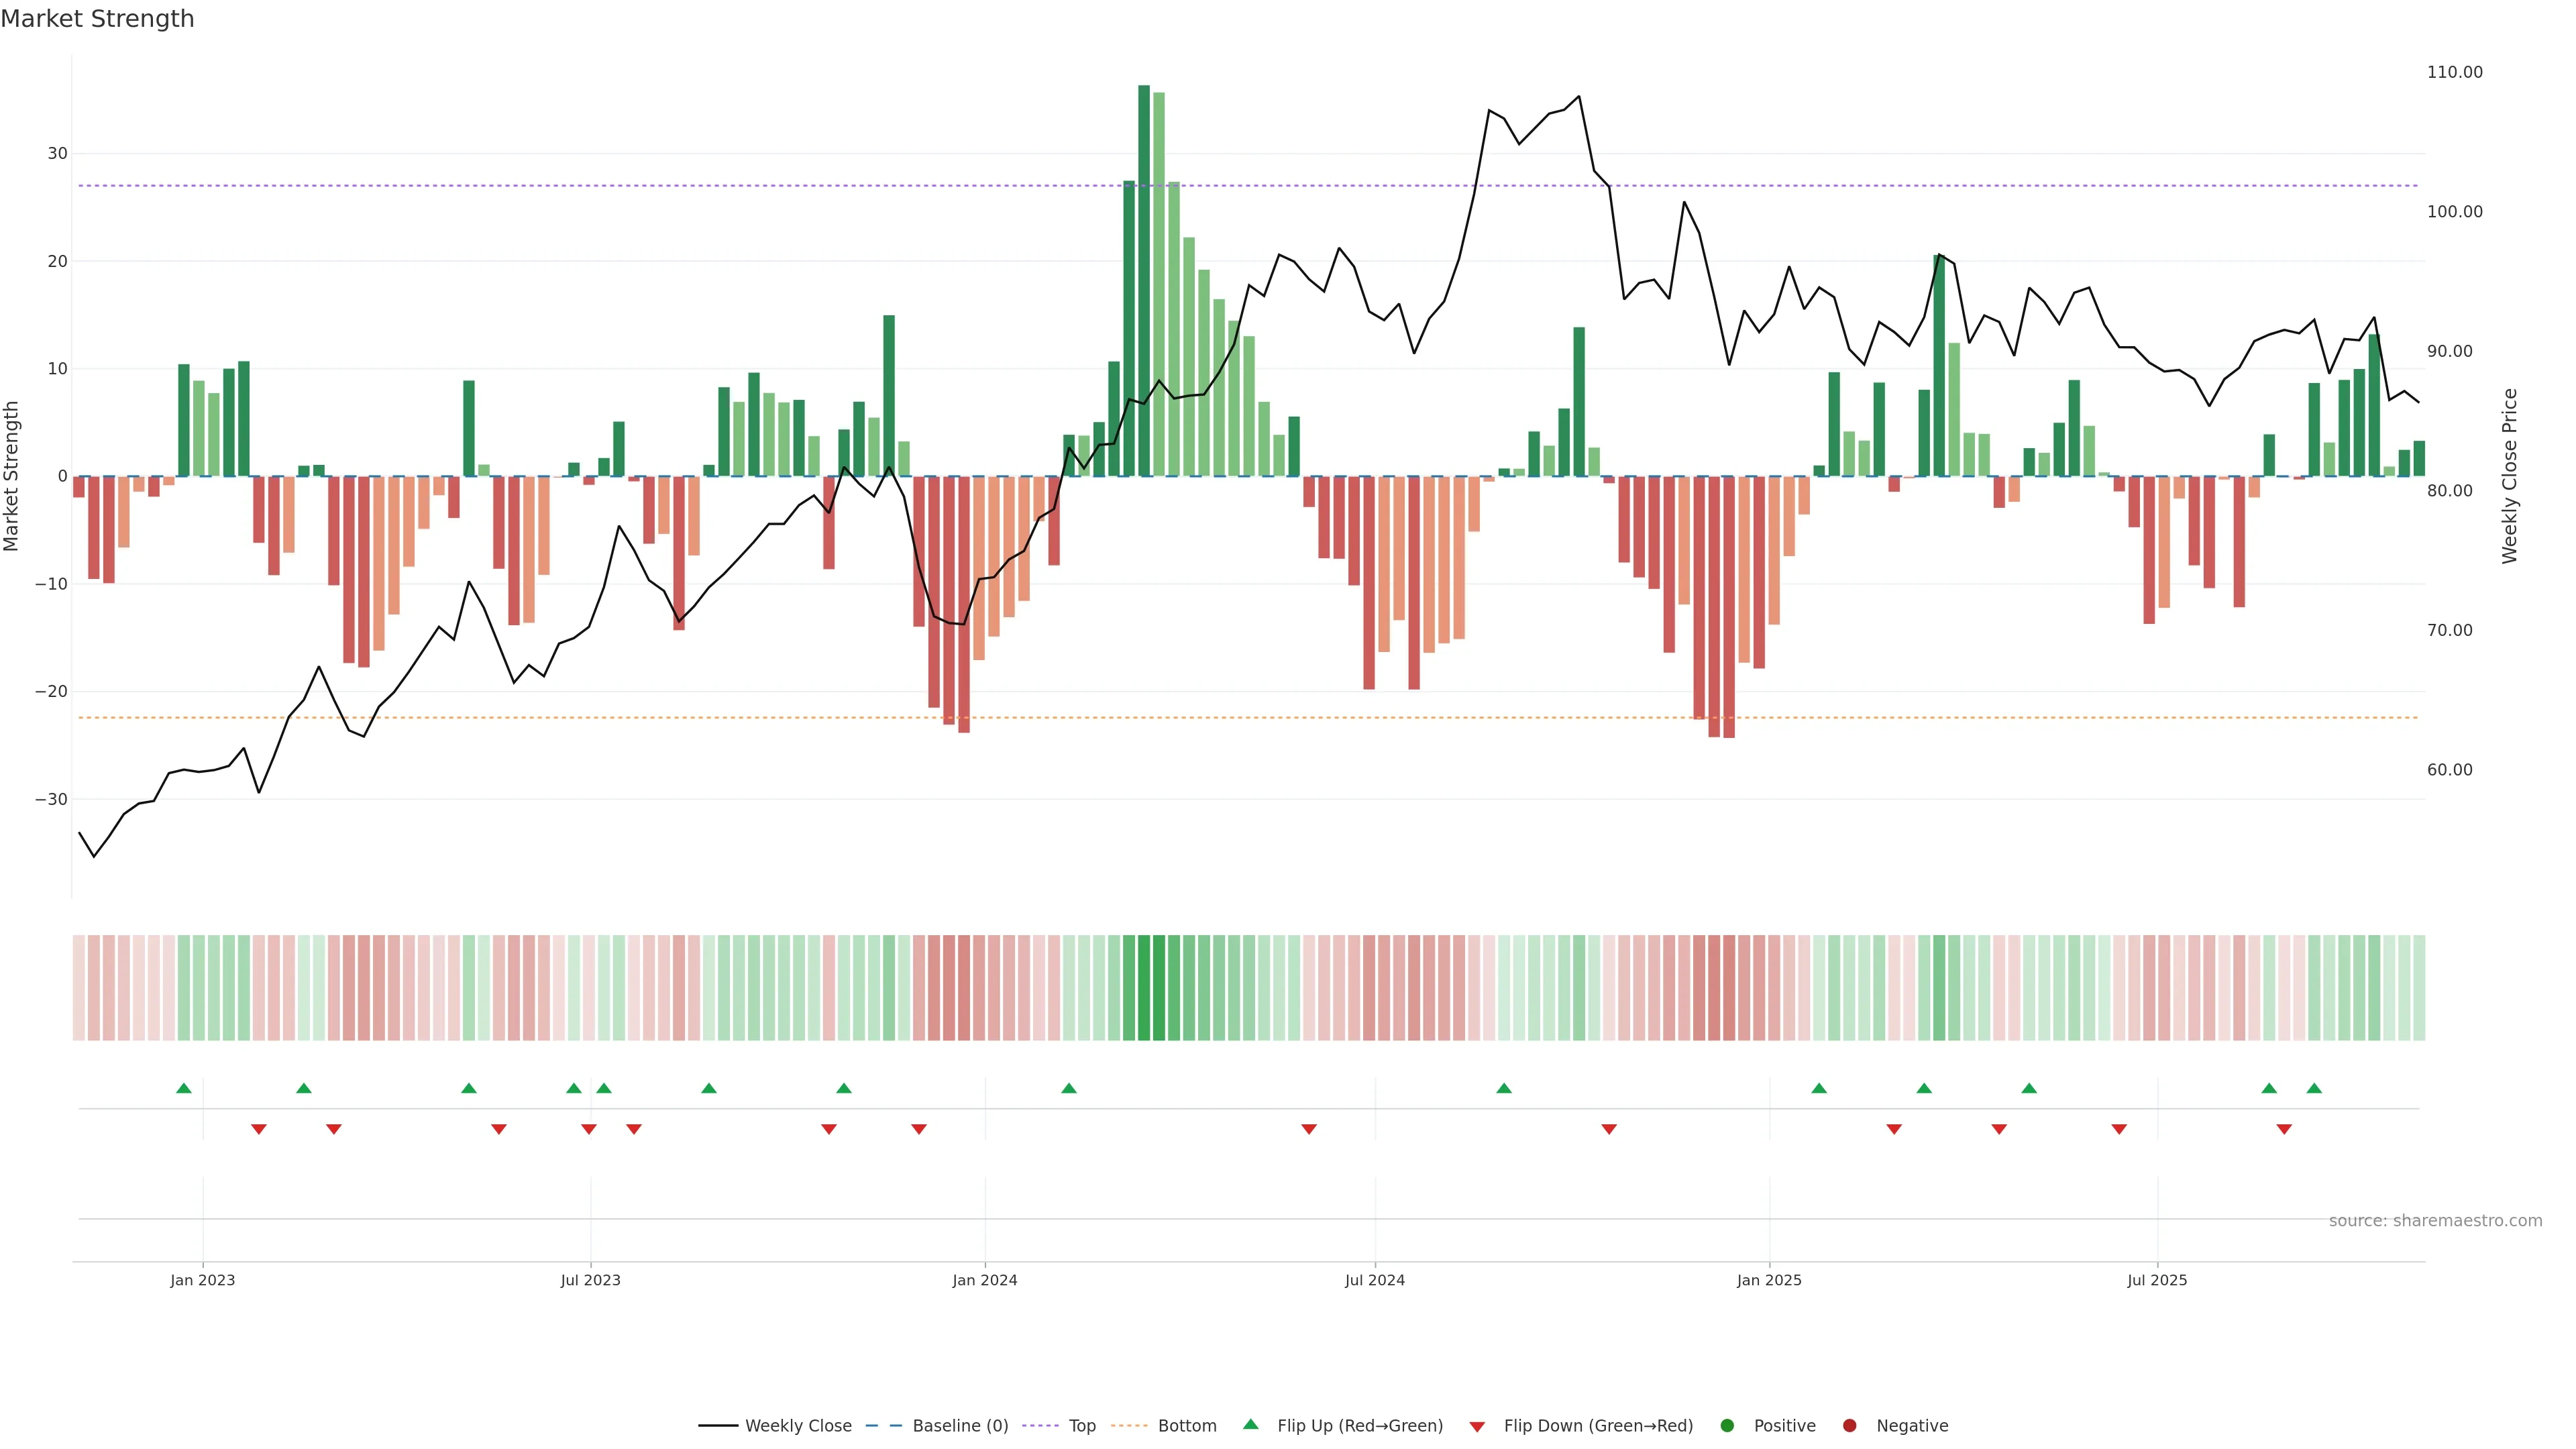The width and height of the screenshot is (2576, 1449).
Task: Click the leftmost green flip-up triangle marker
Action: [x=183, y=1088]
